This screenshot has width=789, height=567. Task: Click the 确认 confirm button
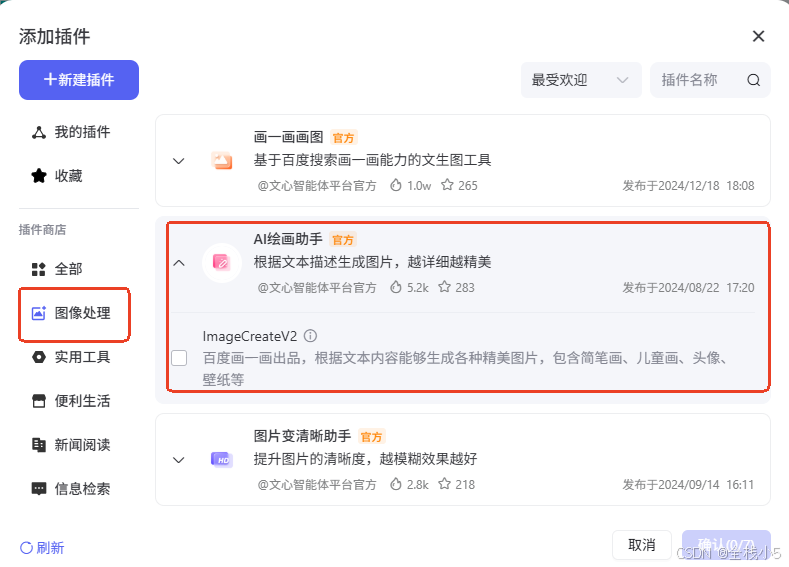pyautogui.click(x=726, y=545)
